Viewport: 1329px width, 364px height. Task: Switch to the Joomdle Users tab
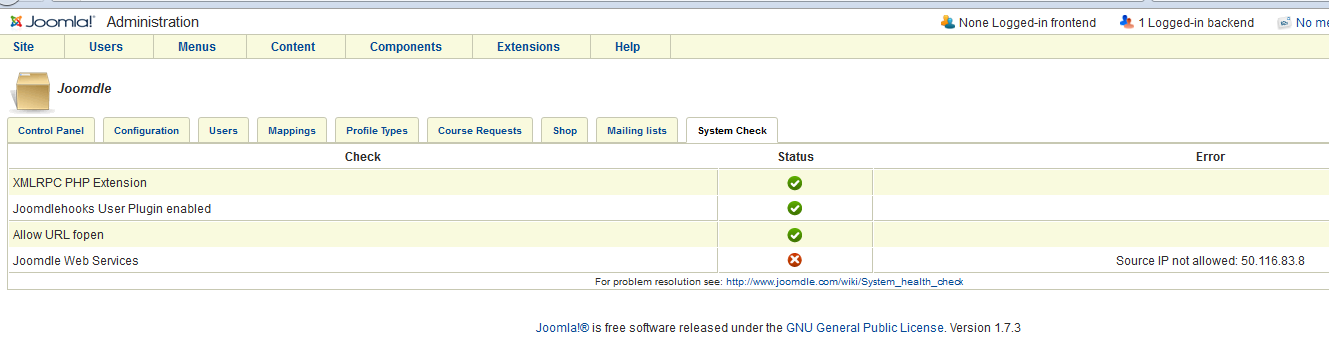[x=223, y=131]
